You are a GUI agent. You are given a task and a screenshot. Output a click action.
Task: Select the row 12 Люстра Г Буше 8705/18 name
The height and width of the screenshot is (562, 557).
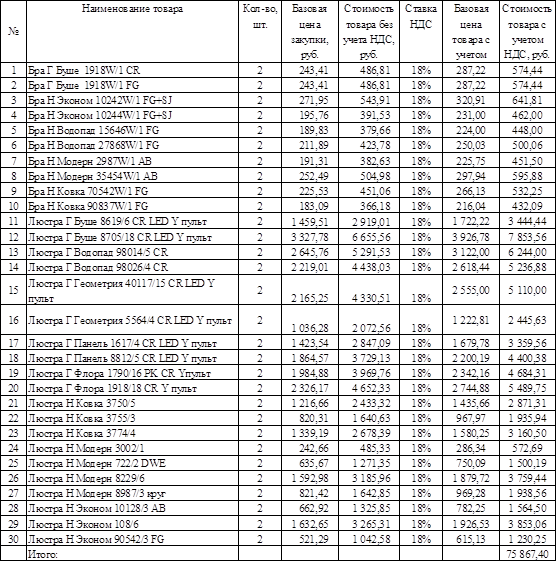pos(132,237)
